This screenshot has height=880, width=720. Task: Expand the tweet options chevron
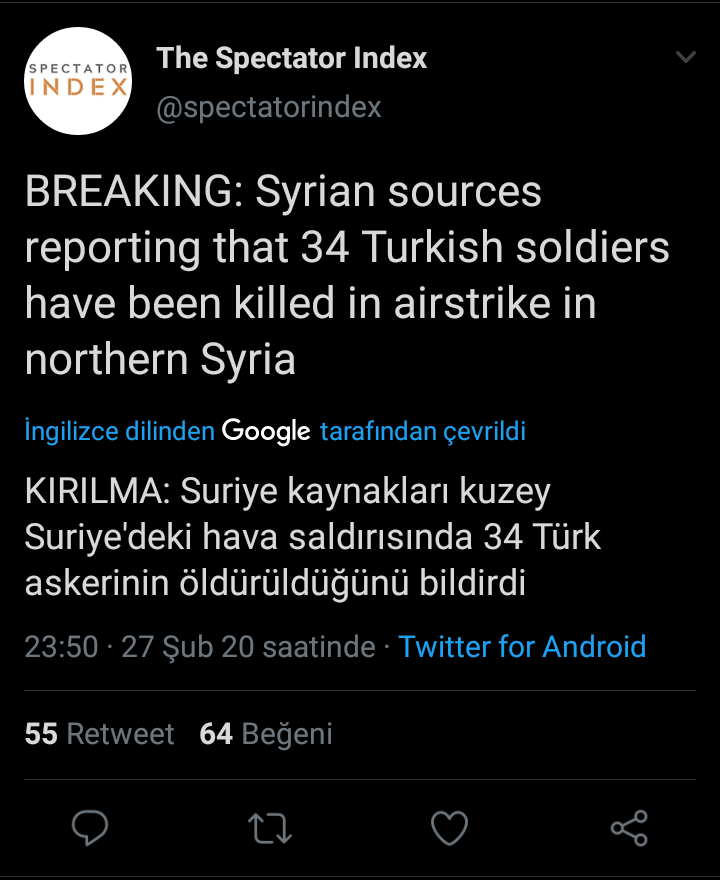[686, 58]
